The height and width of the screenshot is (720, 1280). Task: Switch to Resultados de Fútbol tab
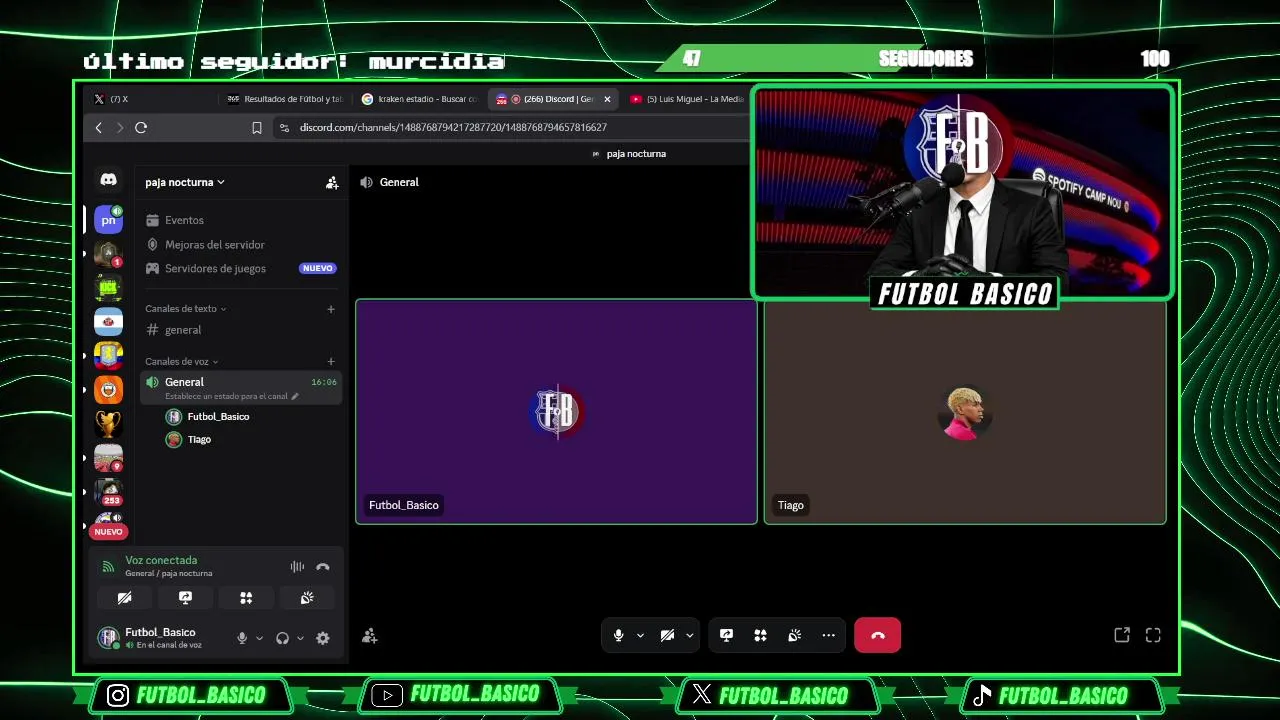(x=285, y=99)
